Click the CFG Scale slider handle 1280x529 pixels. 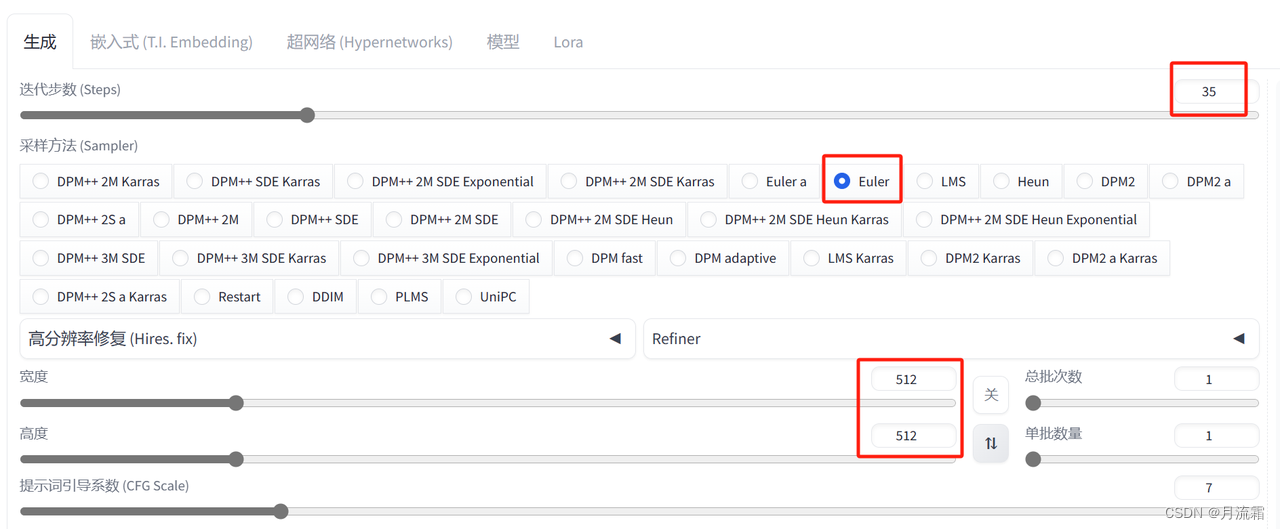click(x=281, y=511)
